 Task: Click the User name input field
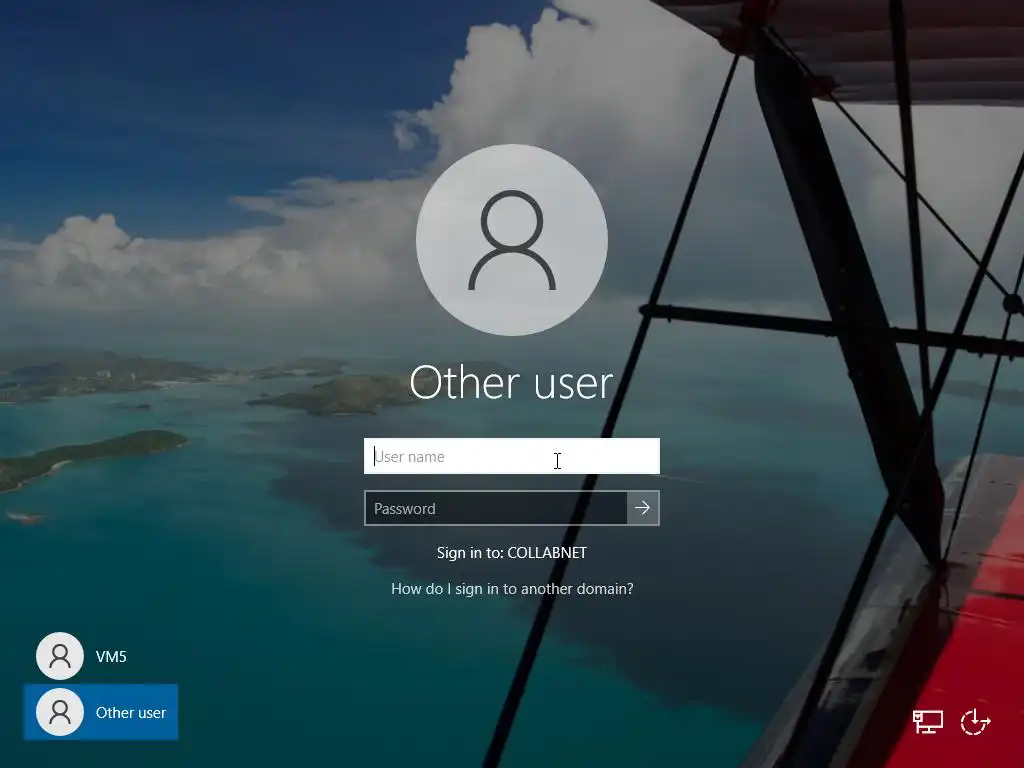point(511,456)
